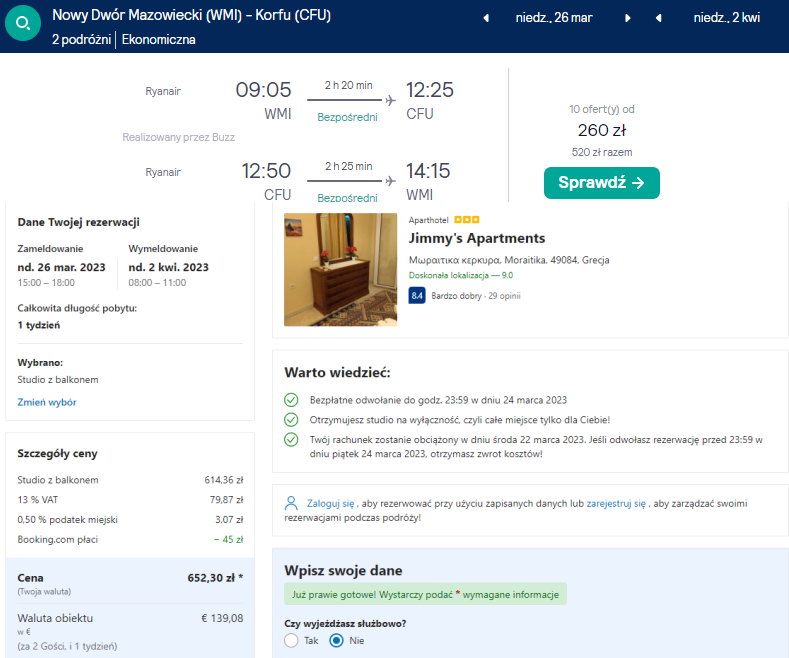Click the three-star rating icons
The height and width of the screenshot is (658, 789).
point(467,220)
